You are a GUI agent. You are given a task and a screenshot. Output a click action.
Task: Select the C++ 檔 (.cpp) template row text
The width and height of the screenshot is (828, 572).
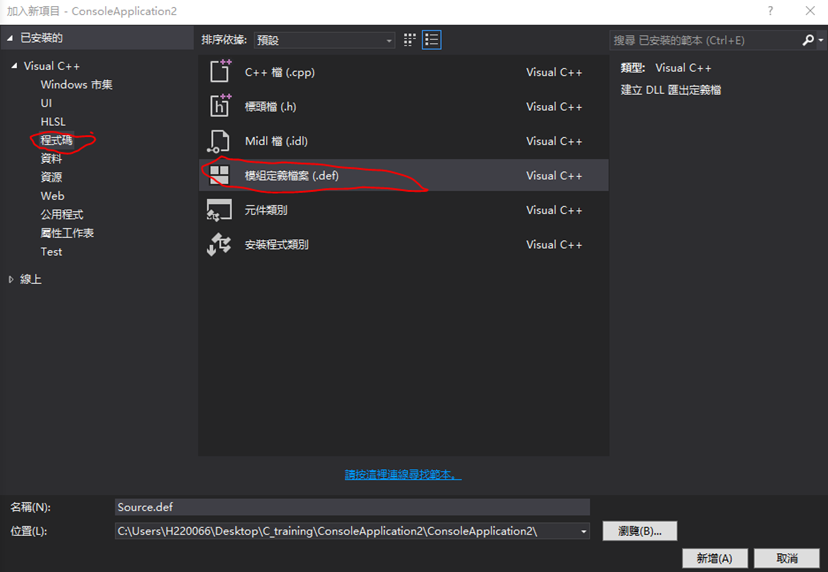coord(280,72)
